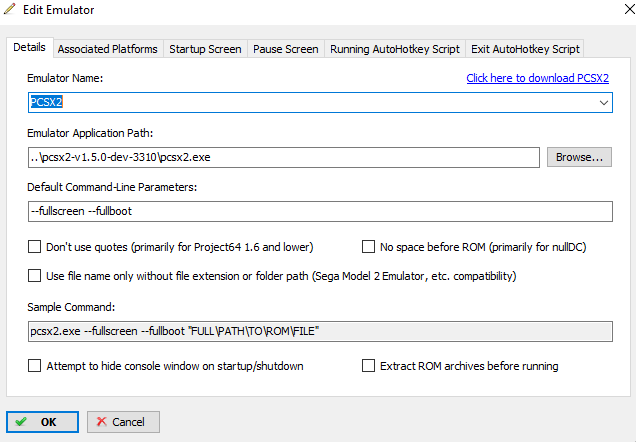This screenshot has height=442, width=636.
Task: Click the Sample Command read-only field
Action: pyautogui.click(x=320, y=331)
